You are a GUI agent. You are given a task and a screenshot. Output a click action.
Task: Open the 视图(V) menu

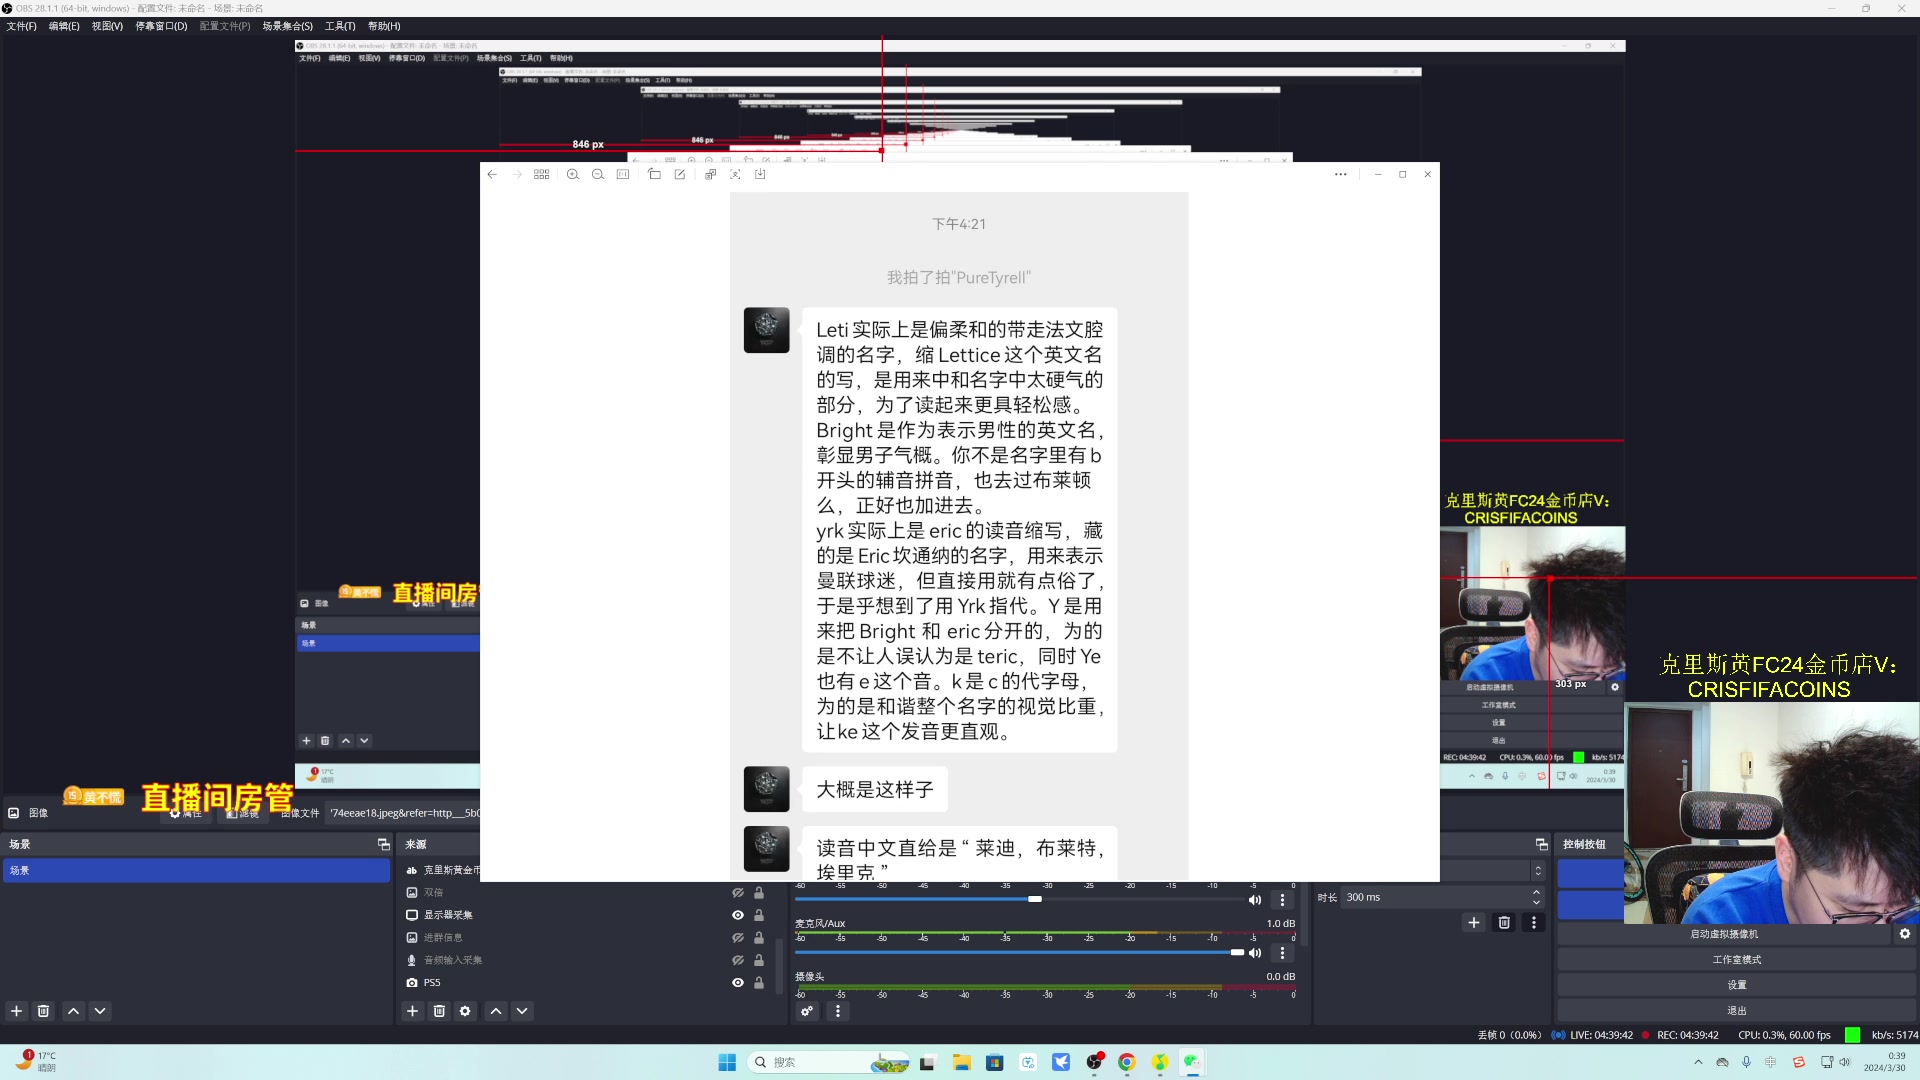[107, 26]
